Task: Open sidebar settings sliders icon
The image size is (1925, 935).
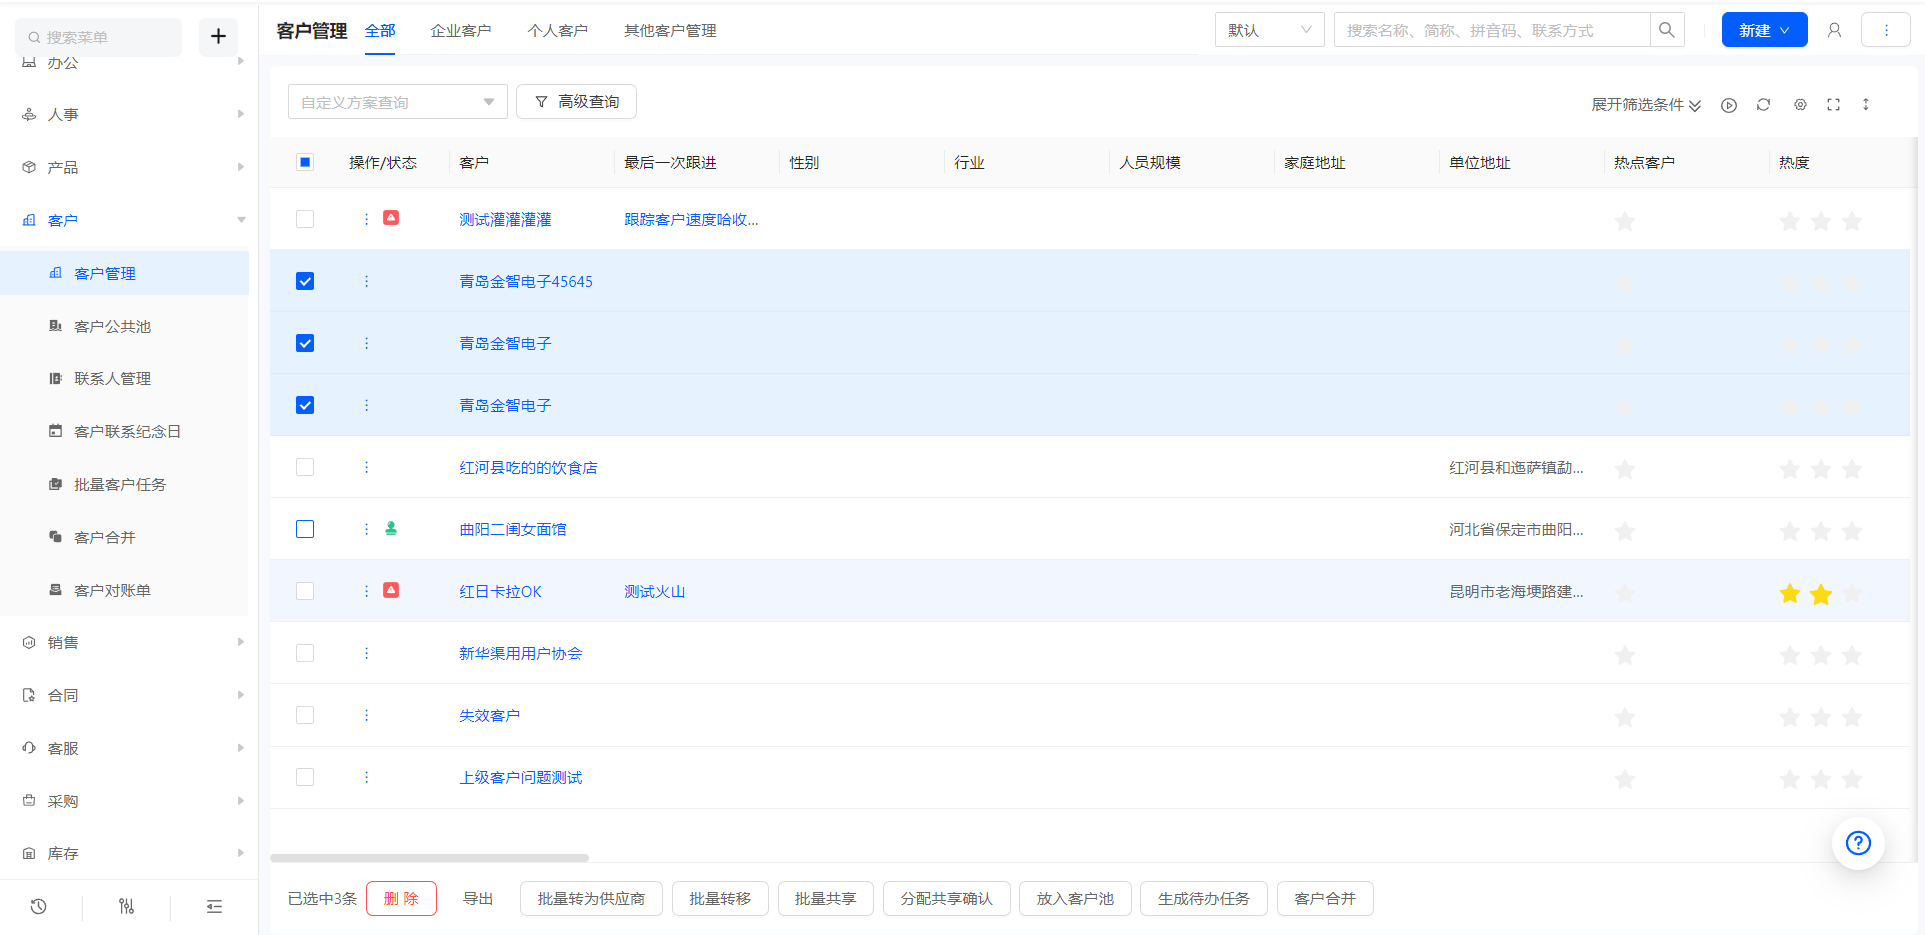Action: [126, 906]
